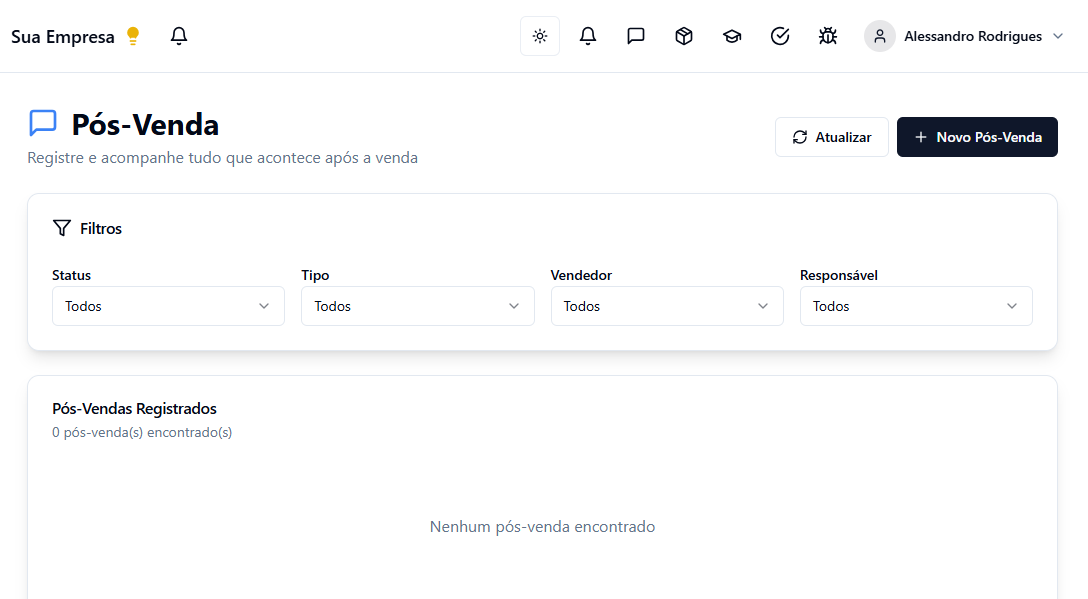Expand the Tipo filter dropdown
The image size is (1088, 599).
tap(417, 306)
